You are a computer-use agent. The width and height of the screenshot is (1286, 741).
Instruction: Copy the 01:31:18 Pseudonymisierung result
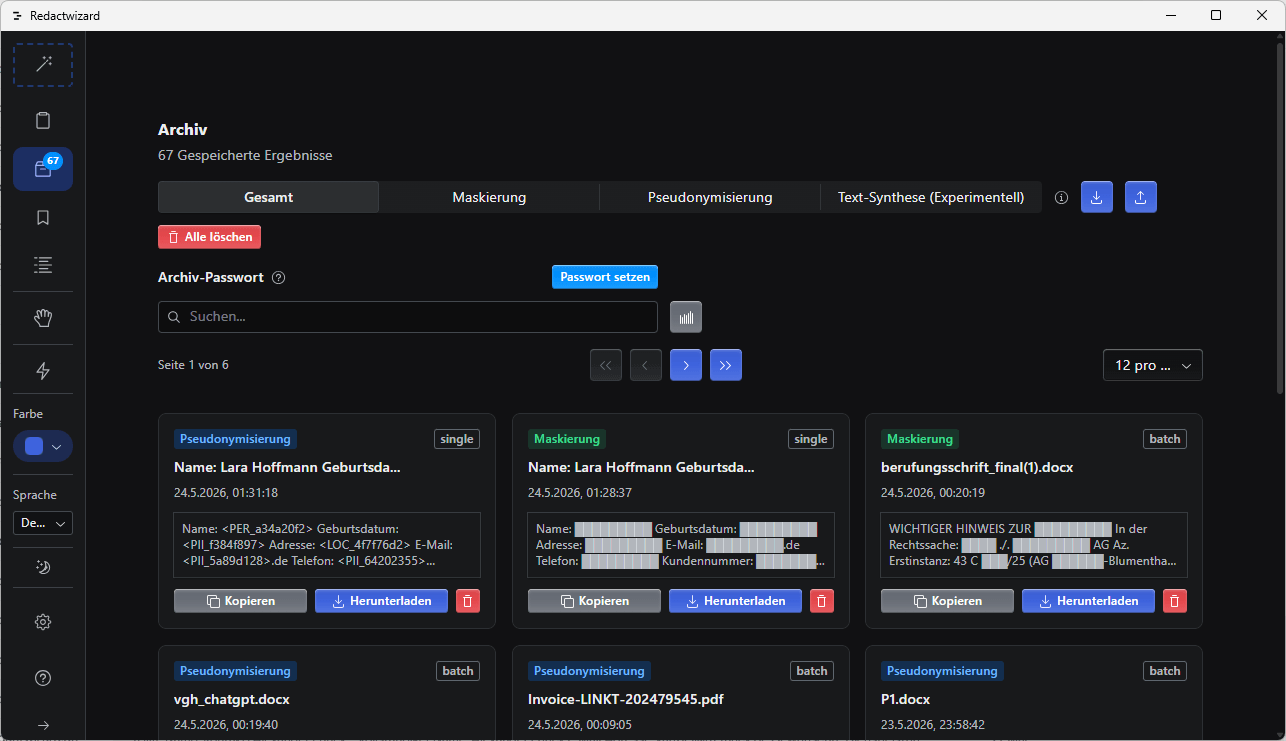point(241,601)
